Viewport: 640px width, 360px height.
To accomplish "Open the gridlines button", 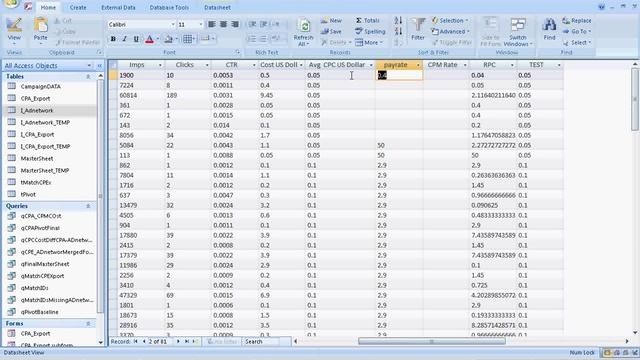I will (187, 39).
